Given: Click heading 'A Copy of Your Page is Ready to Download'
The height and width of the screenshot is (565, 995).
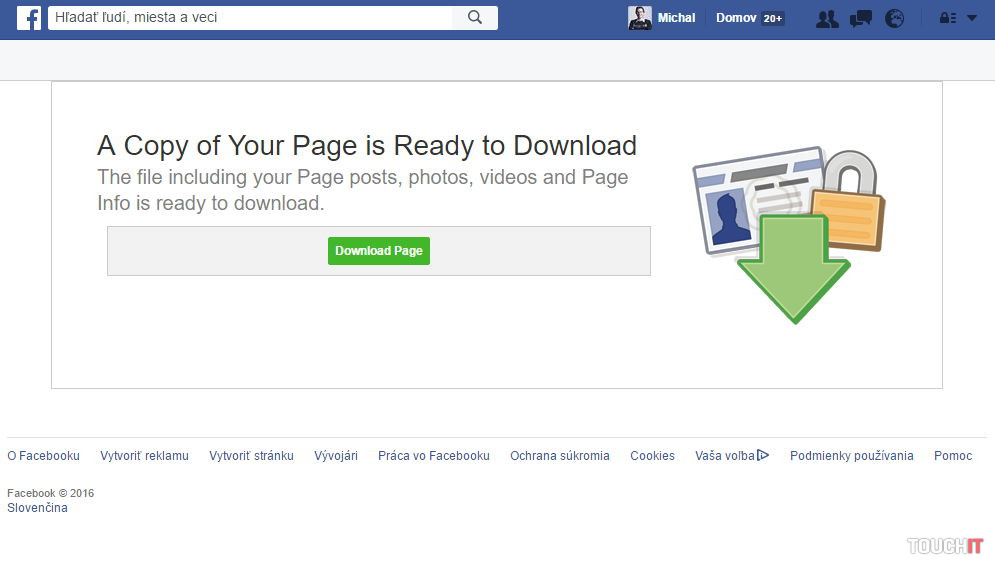Looking at the screenshot, I should [x=367, y=146].
